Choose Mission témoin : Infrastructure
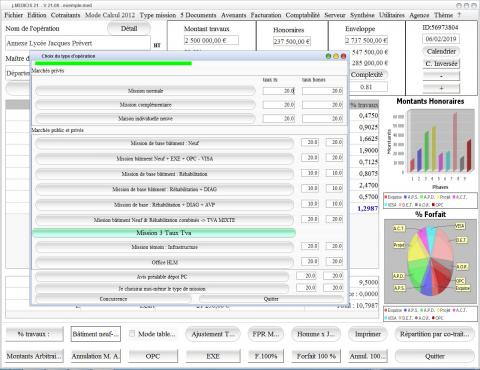Viewport: 480px width, 370px height. click(x=165, y=247)
